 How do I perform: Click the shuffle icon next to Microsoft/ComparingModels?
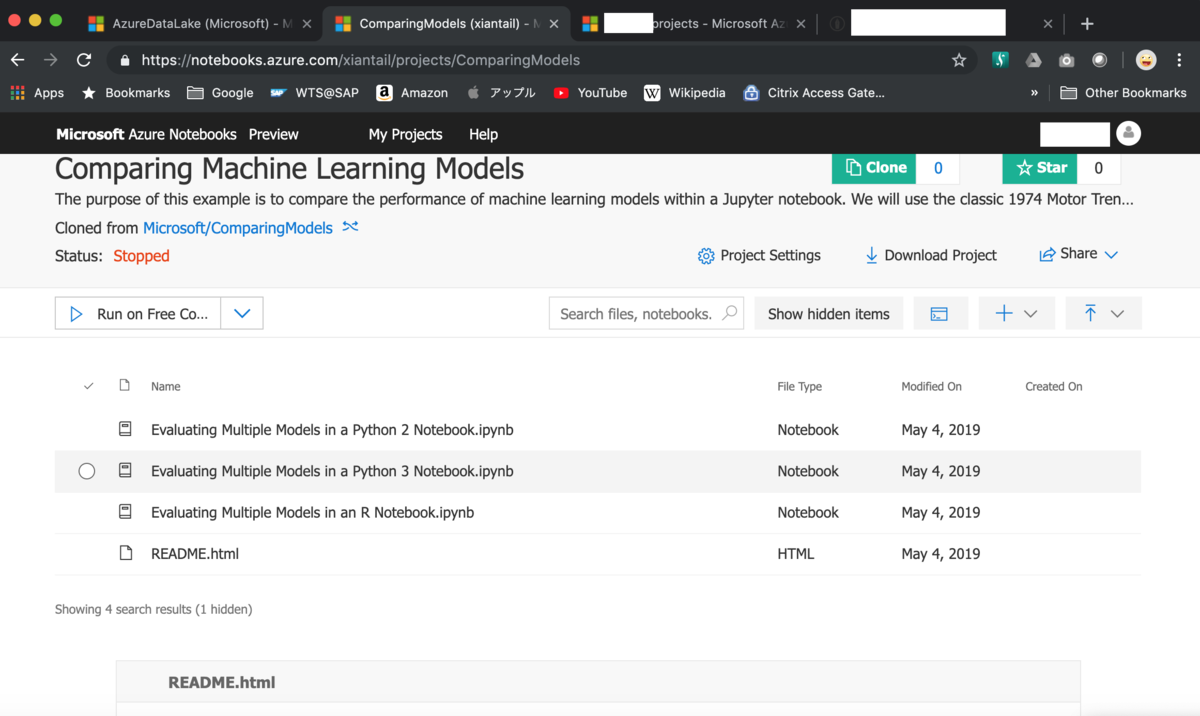(350, 227)
